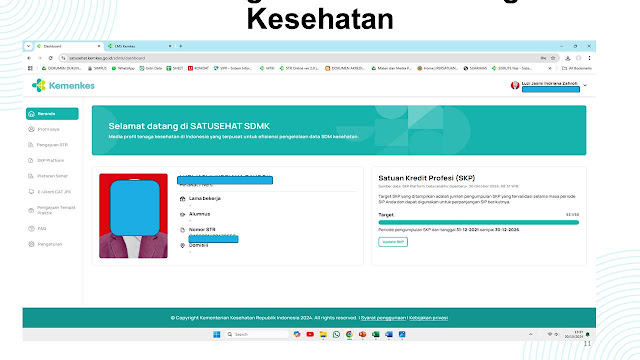This screenshot has height=360, width=640.
Task: Open Chrome's tab search dropdown
Action: pos(28,46)
